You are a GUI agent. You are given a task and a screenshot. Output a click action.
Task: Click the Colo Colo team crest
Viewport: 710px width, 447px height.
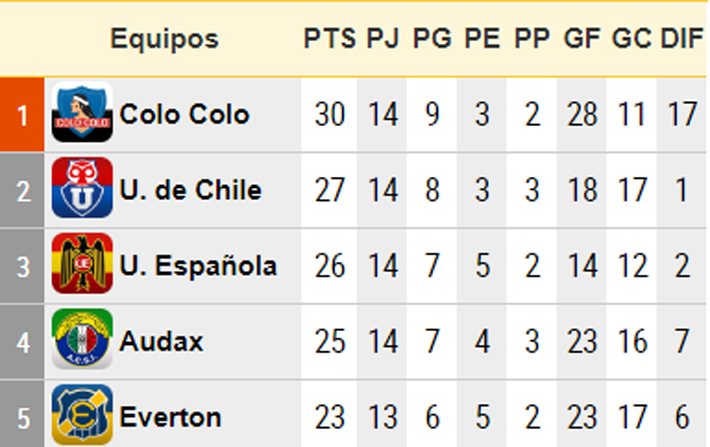82,112
